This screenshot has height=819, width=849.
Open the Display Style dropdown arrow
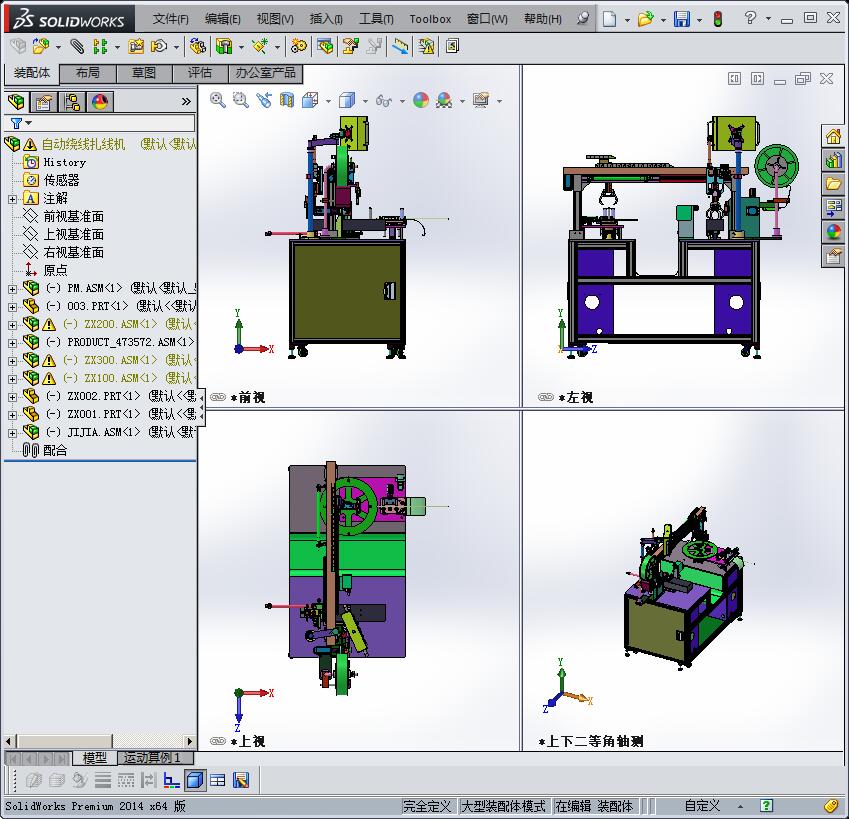(365, 101)
